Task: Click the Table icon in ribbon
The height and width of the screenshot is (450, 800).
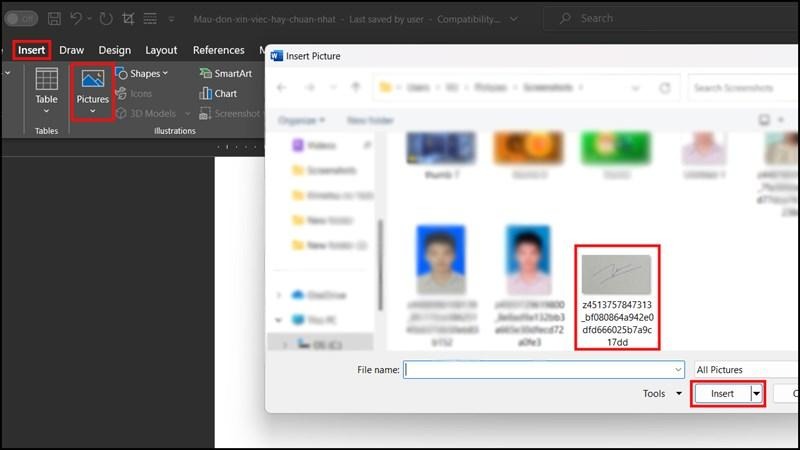Action: [x=46, y=87]
